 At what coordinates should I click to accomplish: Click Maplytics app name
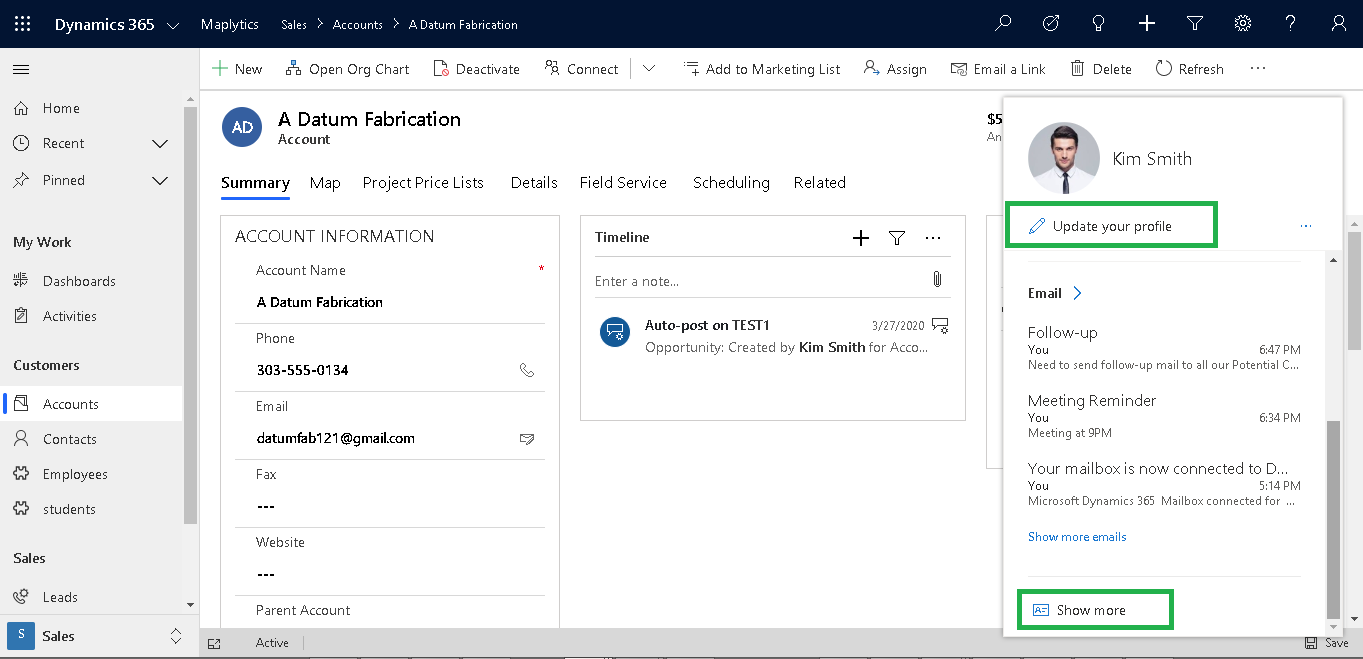pyautogui.click(x=230, y=24)
